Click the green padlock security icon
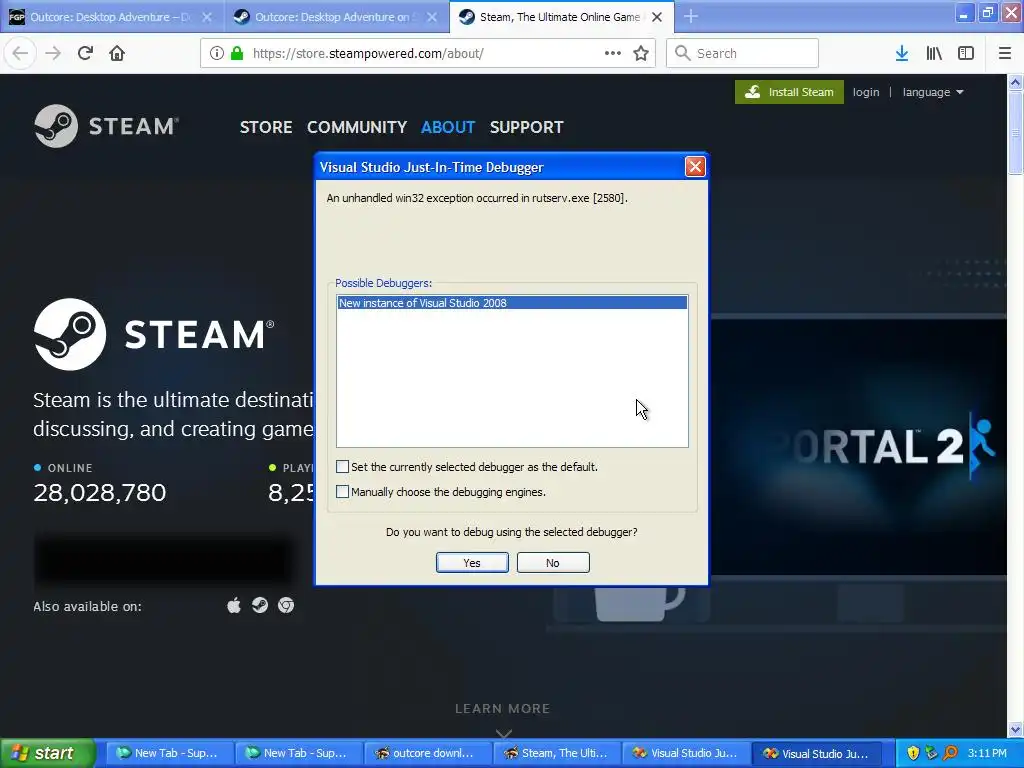The height and width of the screenshot is (768, 1024). 237,54
